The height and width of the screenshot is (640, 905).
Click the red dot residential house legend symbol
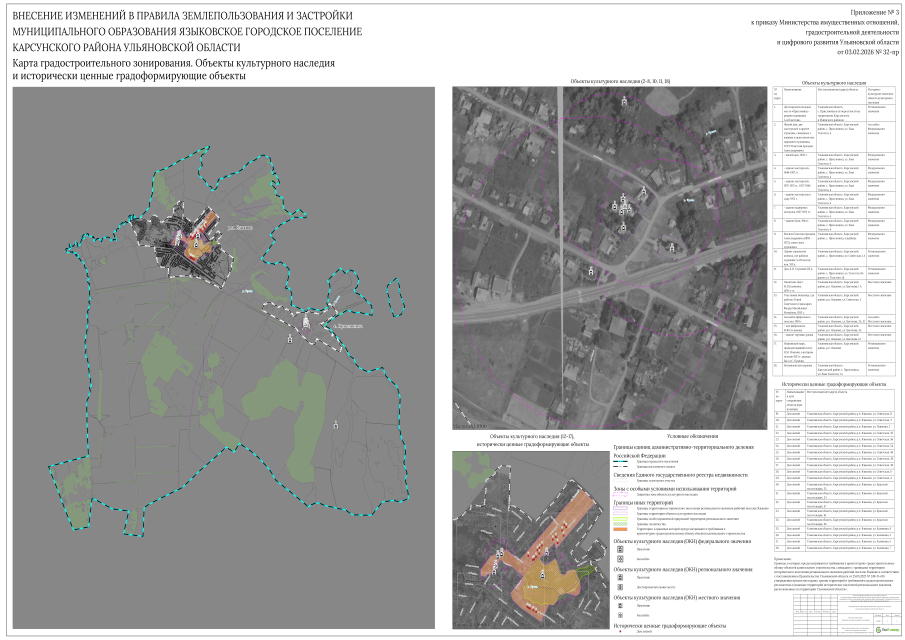tap(621, 632)
